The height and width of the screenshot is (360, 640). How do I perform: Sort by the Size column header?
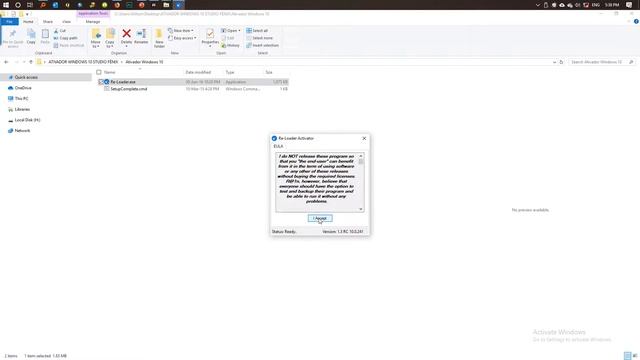point(269,72)
